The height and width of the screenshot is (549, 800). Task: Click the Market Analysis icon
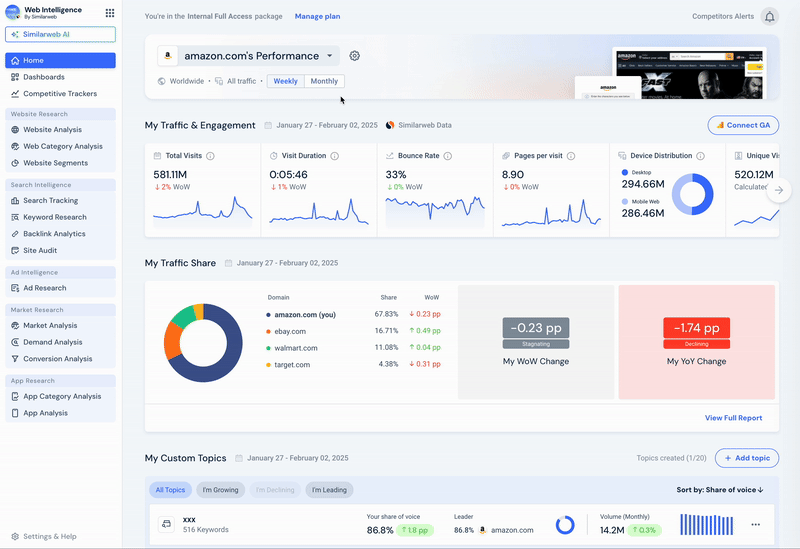click(15, 326)
